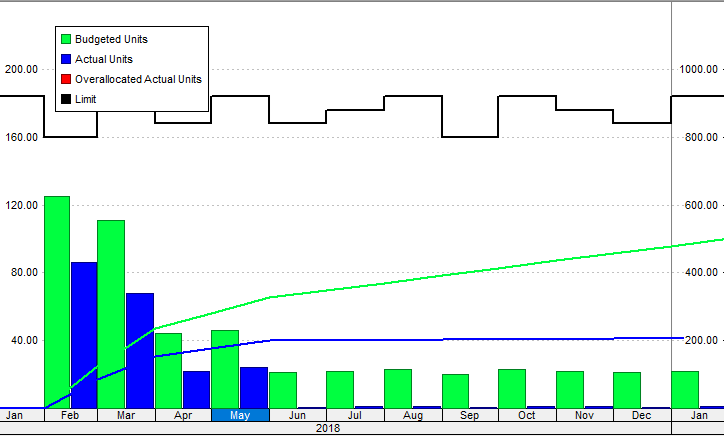Click the tall green February budgeted bar
Image resolution: width=724 pixels, height=436 pixels.
tap(57, 300)
